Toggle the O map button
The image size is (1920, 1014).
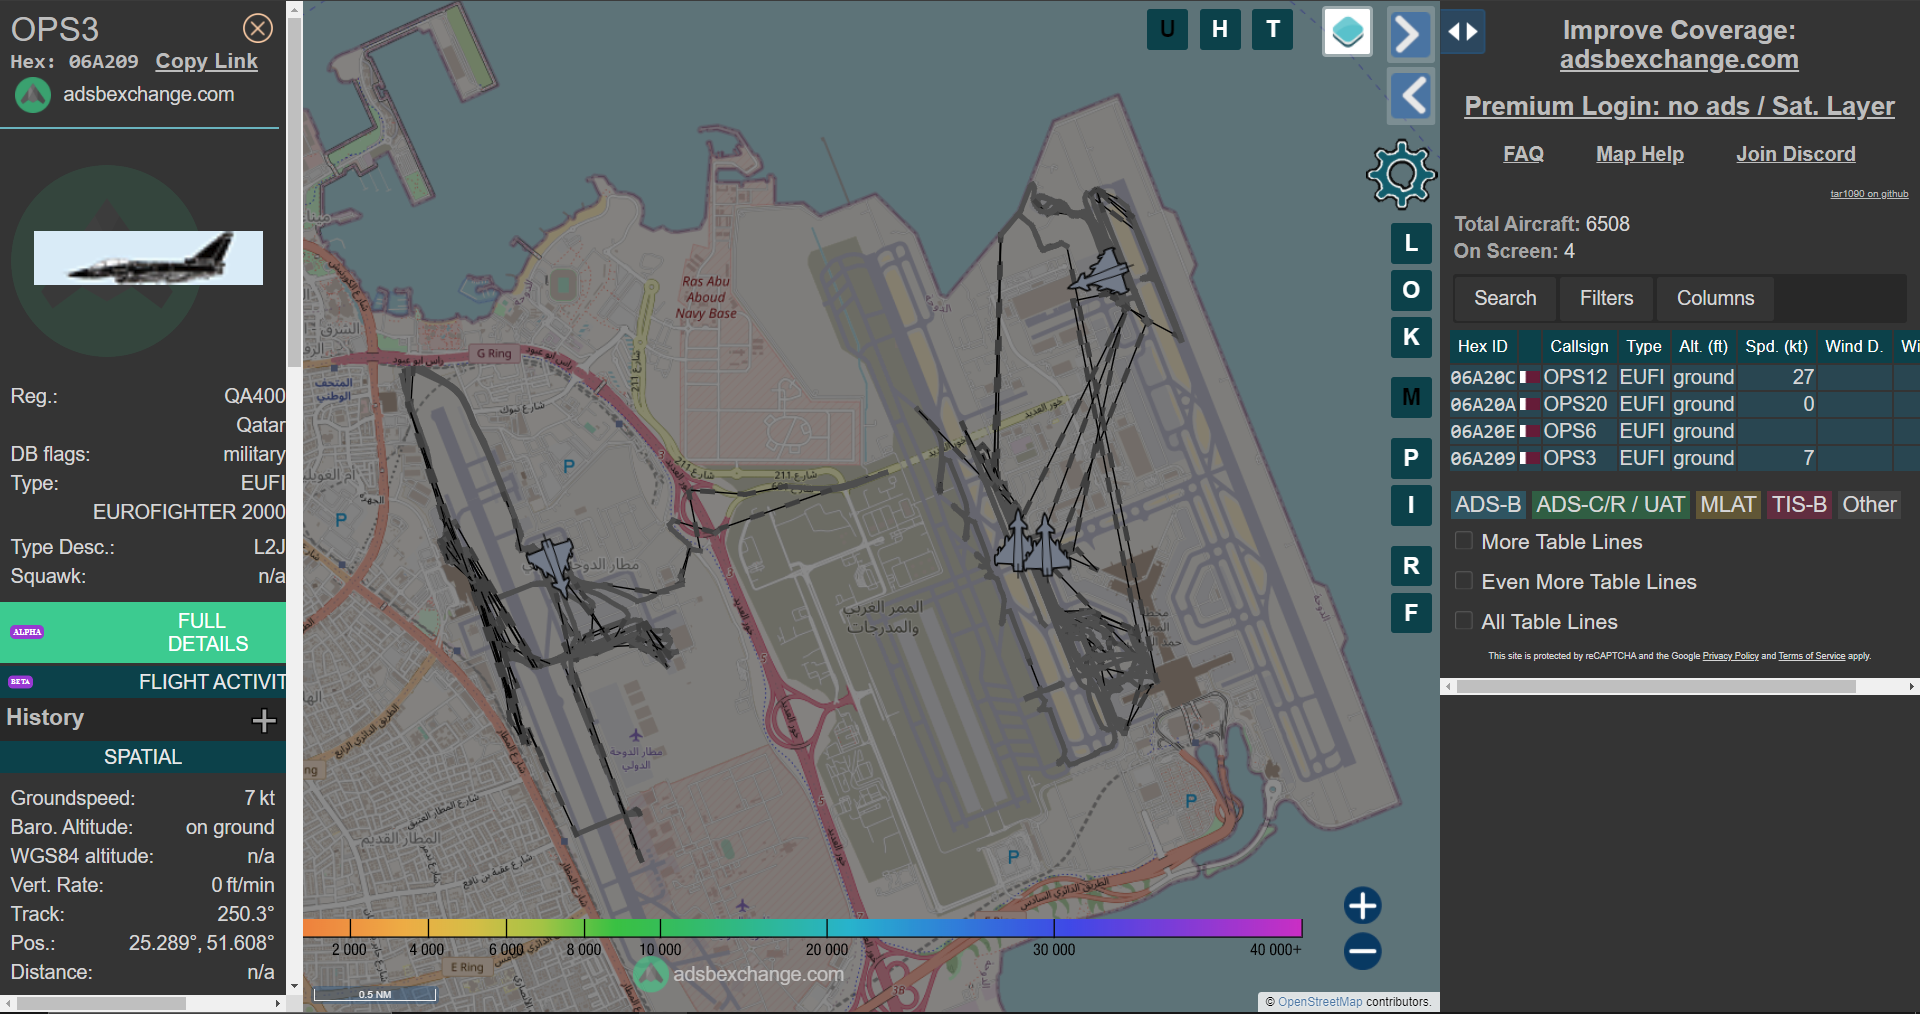coord(1411,290)
